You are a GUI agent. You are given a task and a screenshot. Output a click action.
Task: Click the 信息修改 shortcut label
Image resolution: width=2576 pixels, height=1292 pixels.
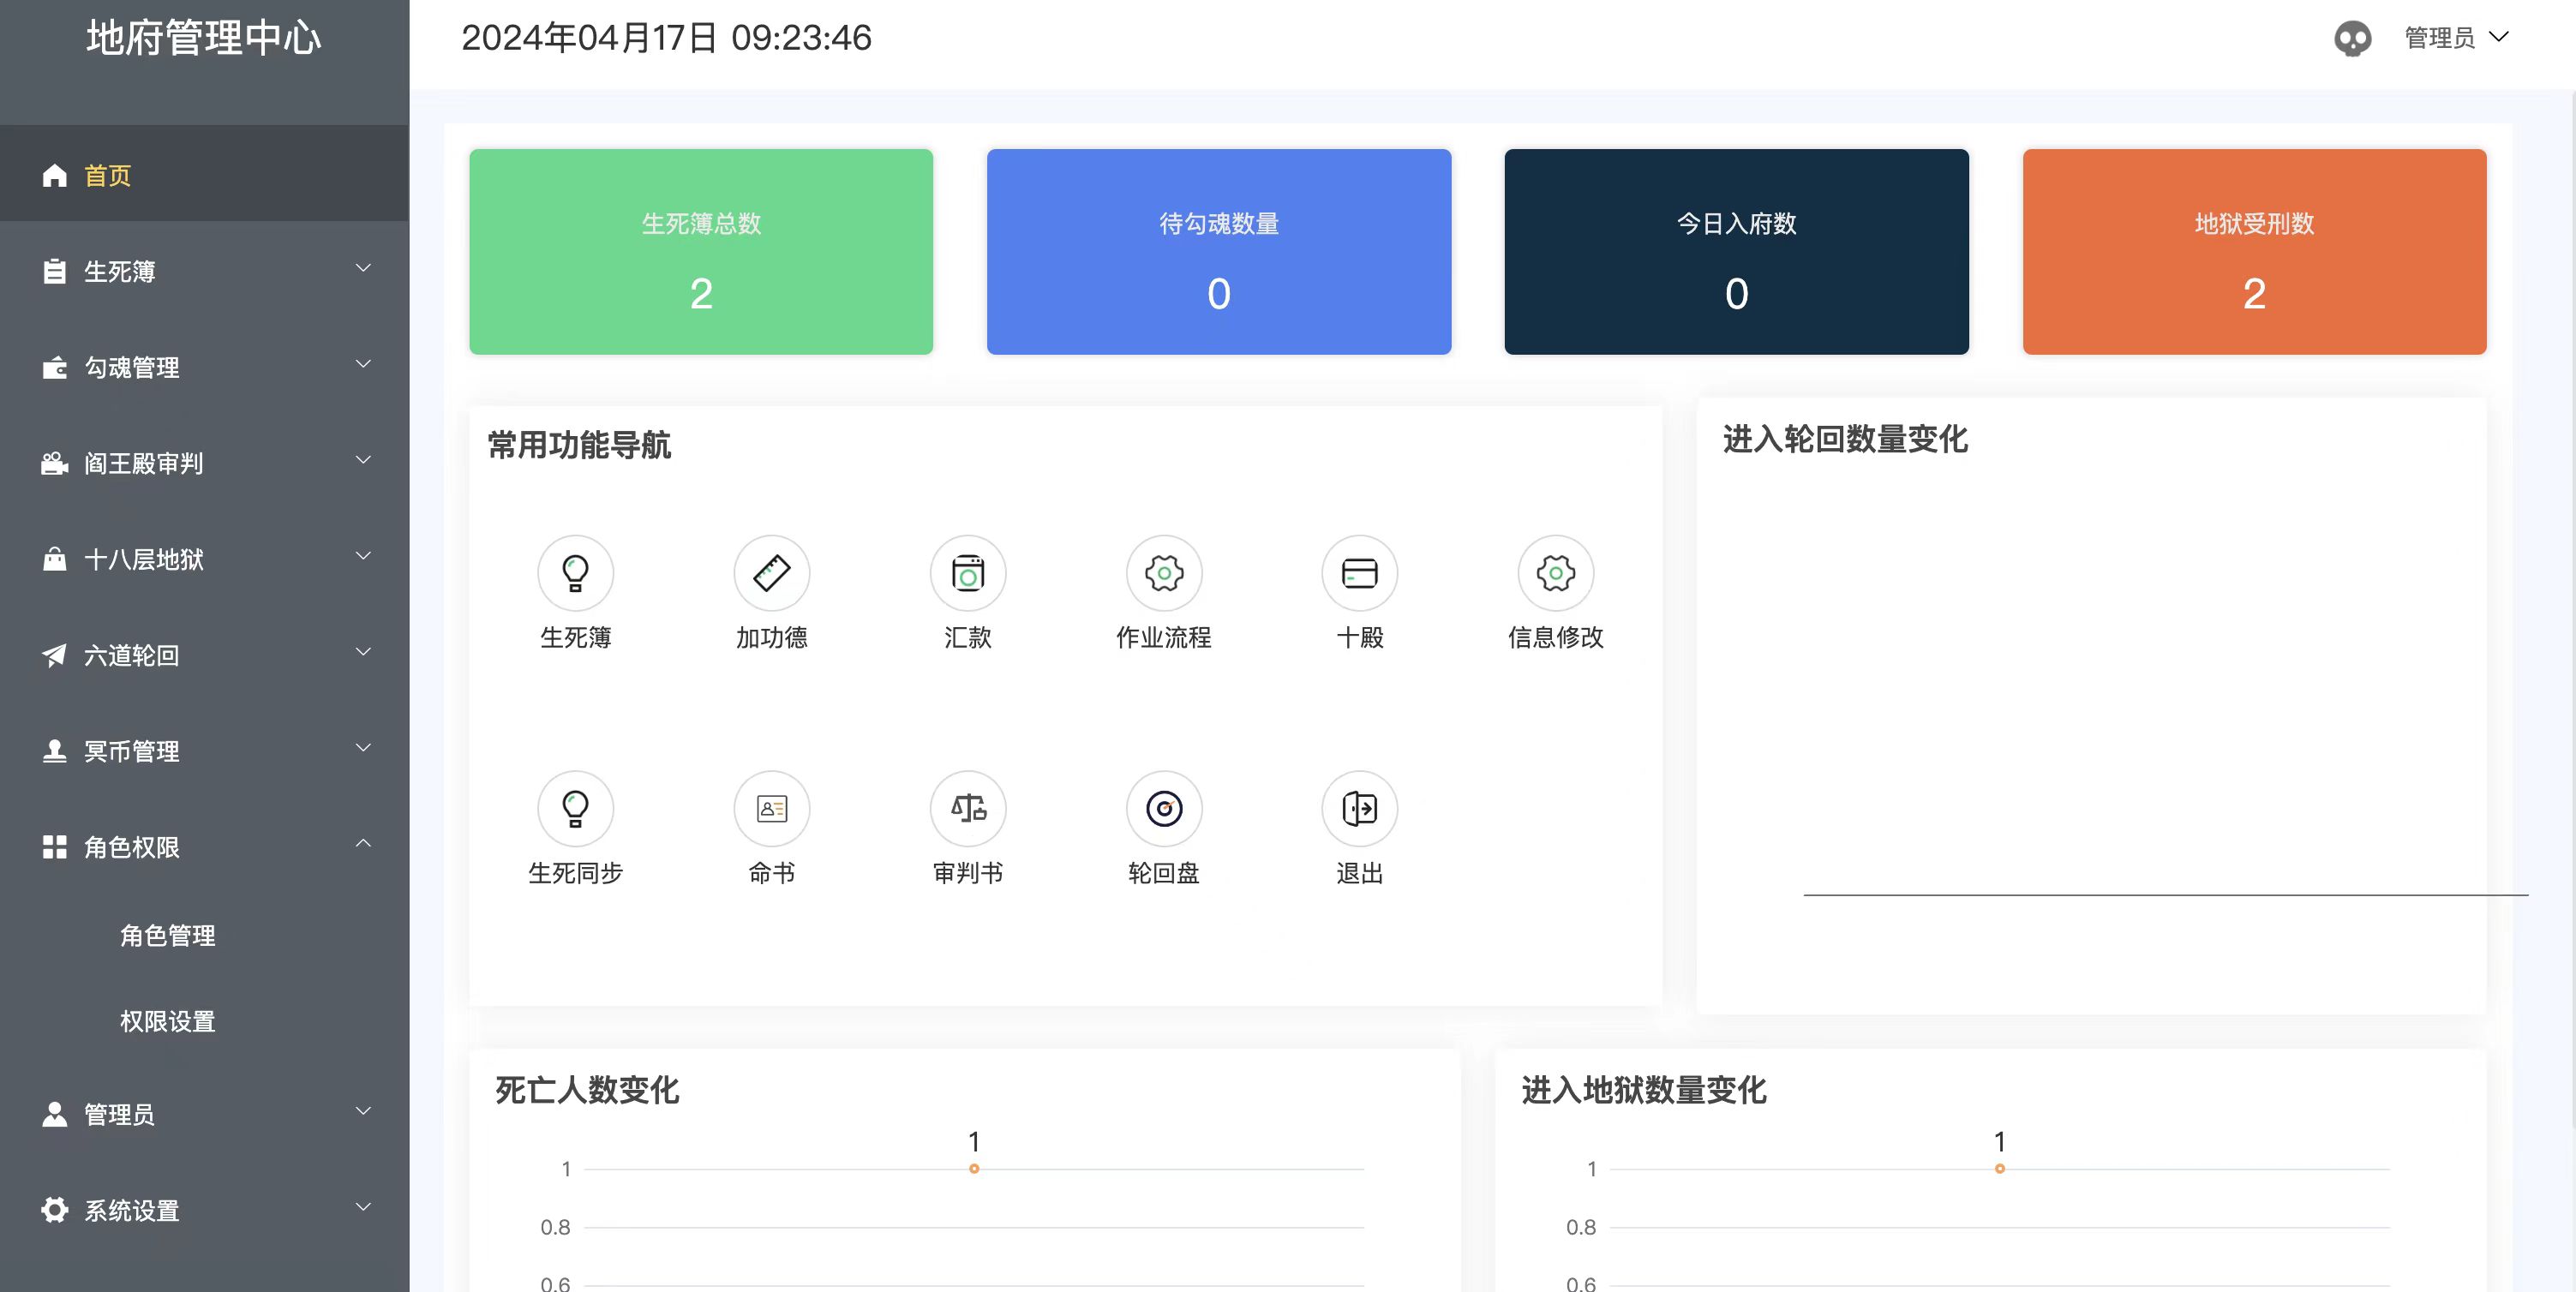tap(1556, 638)
